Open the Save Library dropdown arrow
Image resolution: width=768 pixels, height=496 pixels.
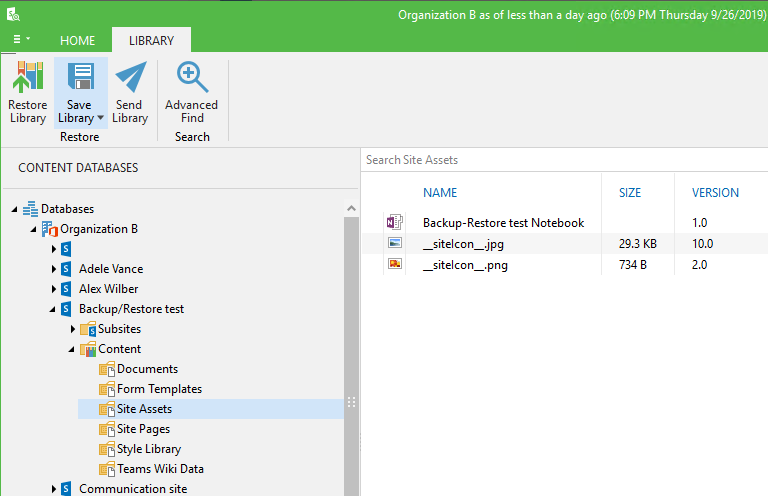click(100, 118)
